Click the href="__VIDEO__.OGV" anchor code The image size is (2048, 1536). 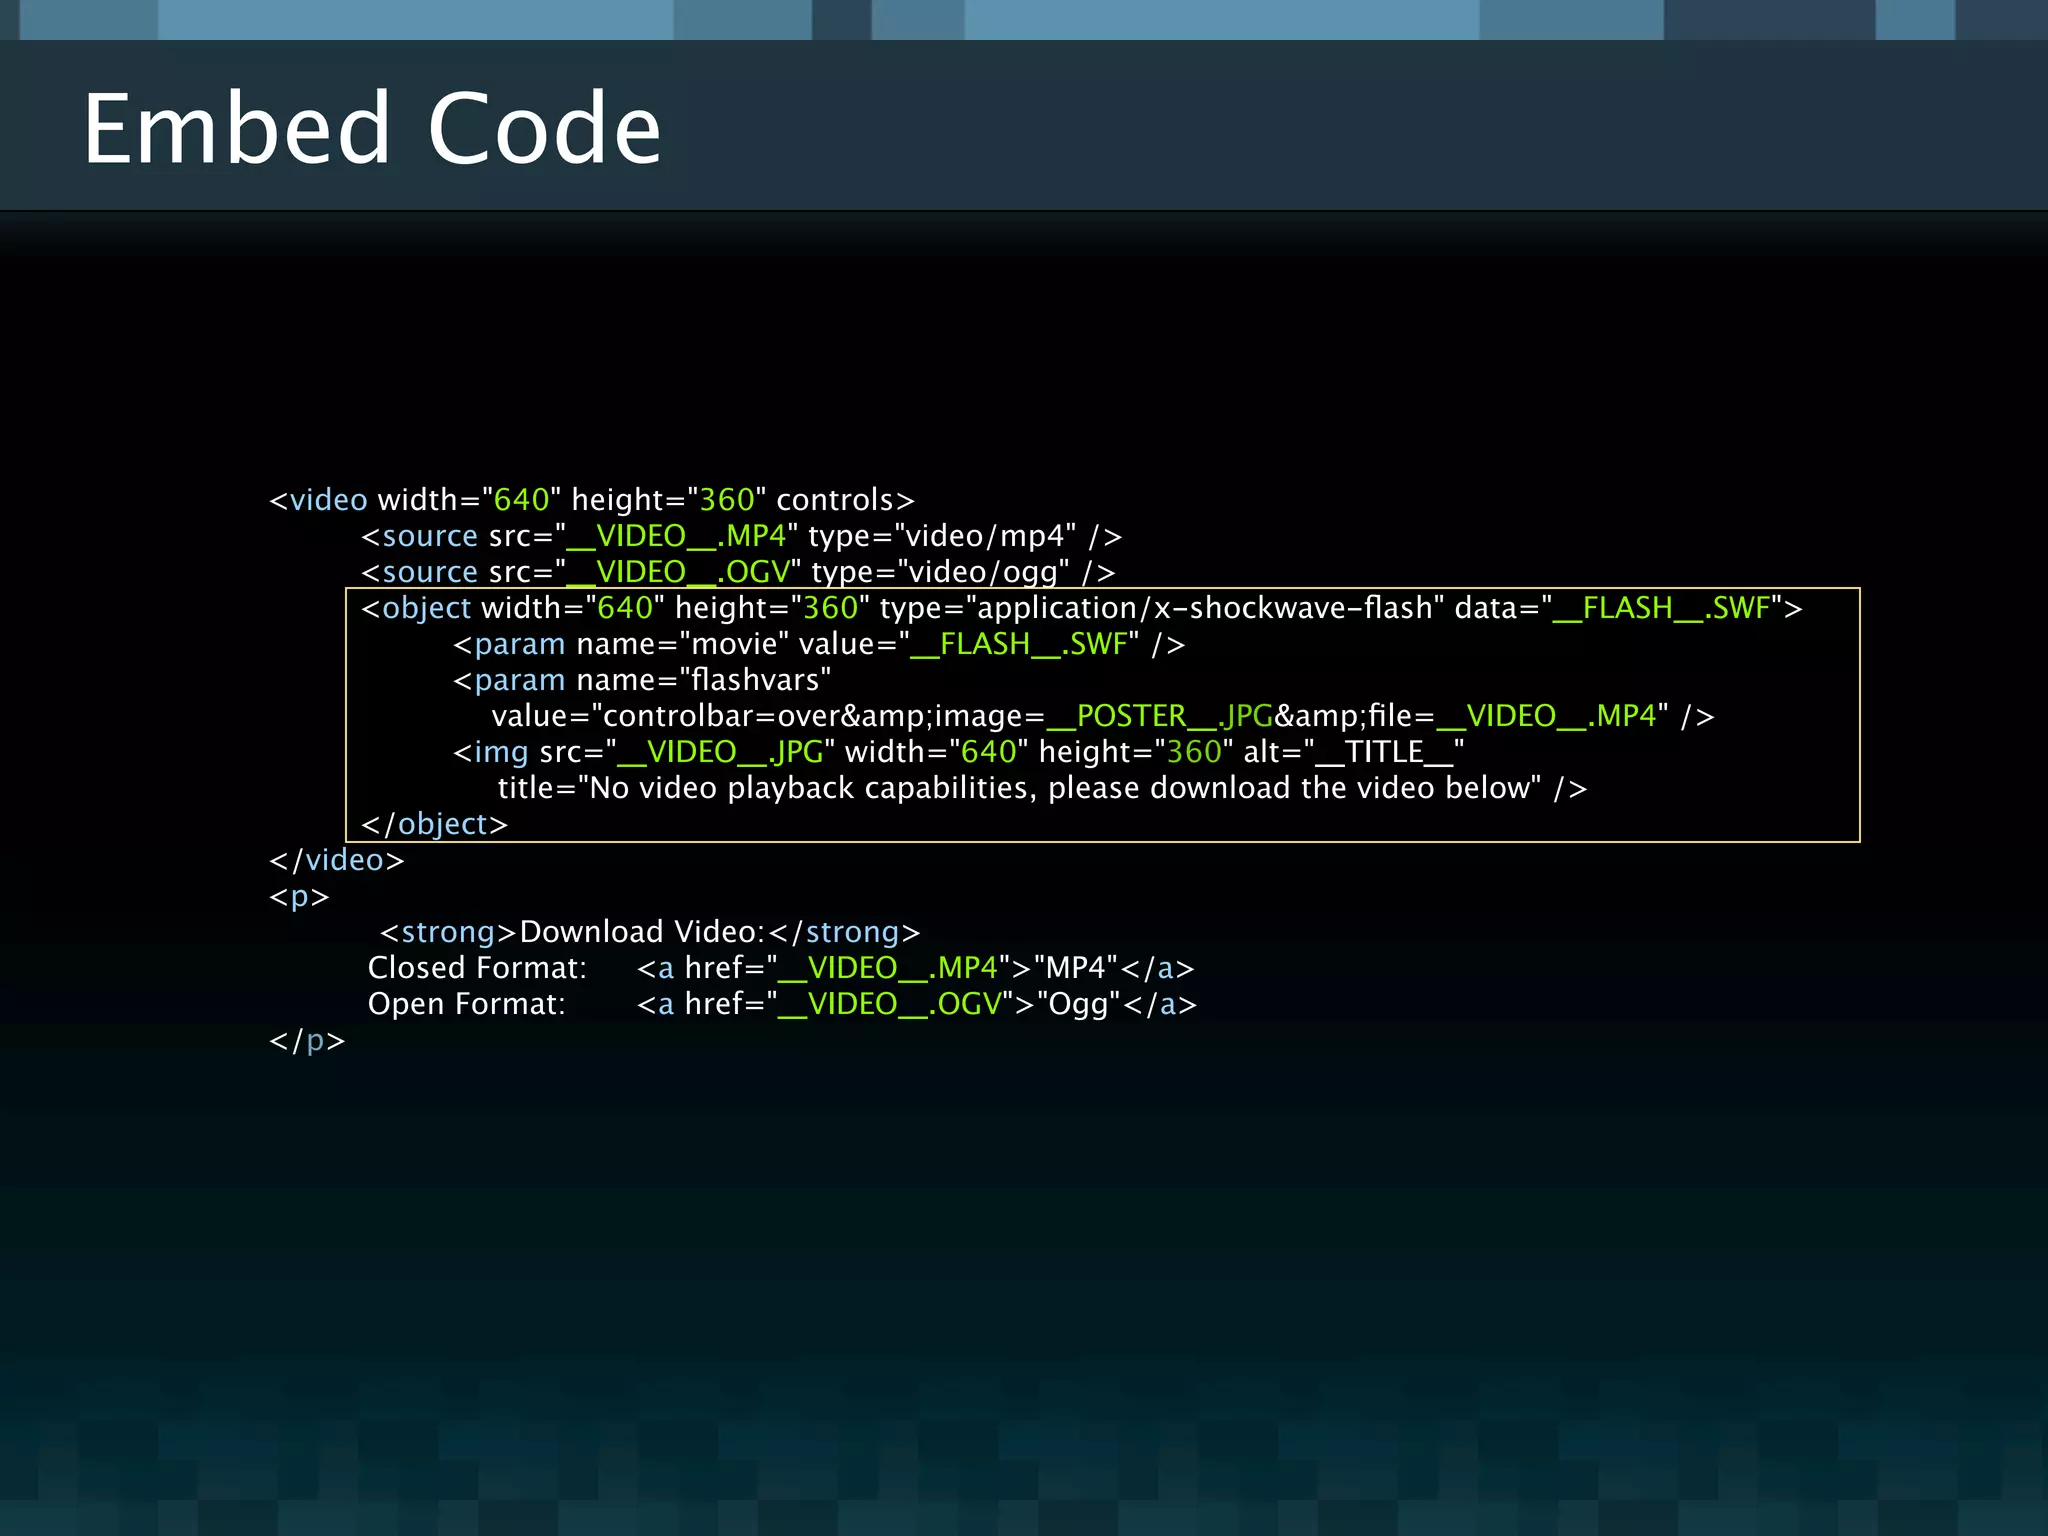[x=917, y=1004]
